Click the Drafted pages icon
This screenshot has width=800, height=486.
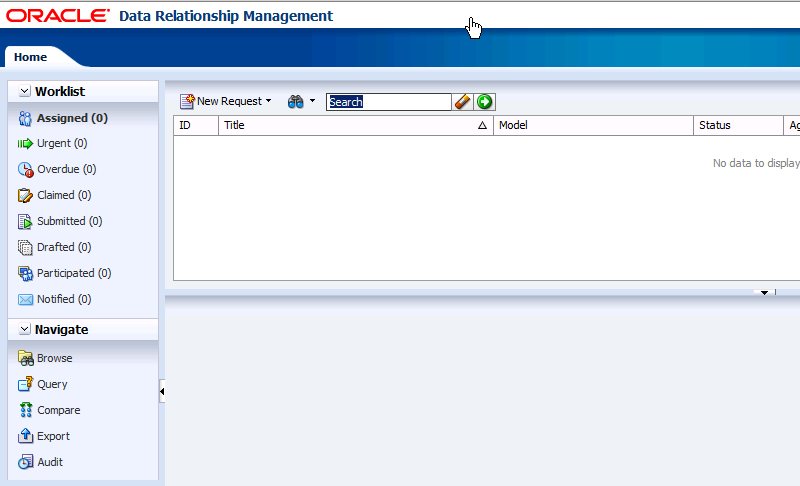(25, 247)
